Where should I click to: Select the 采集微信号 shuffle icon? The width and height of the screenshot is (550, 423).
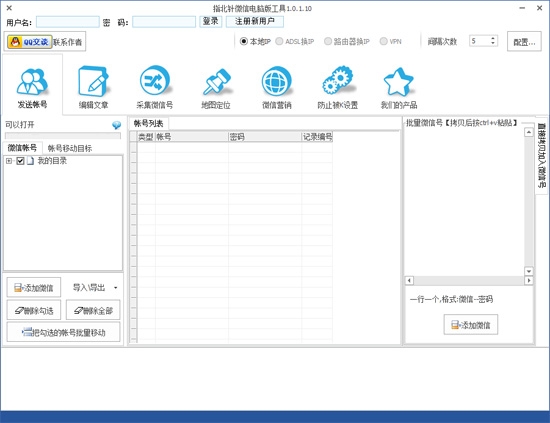point(154,81)
